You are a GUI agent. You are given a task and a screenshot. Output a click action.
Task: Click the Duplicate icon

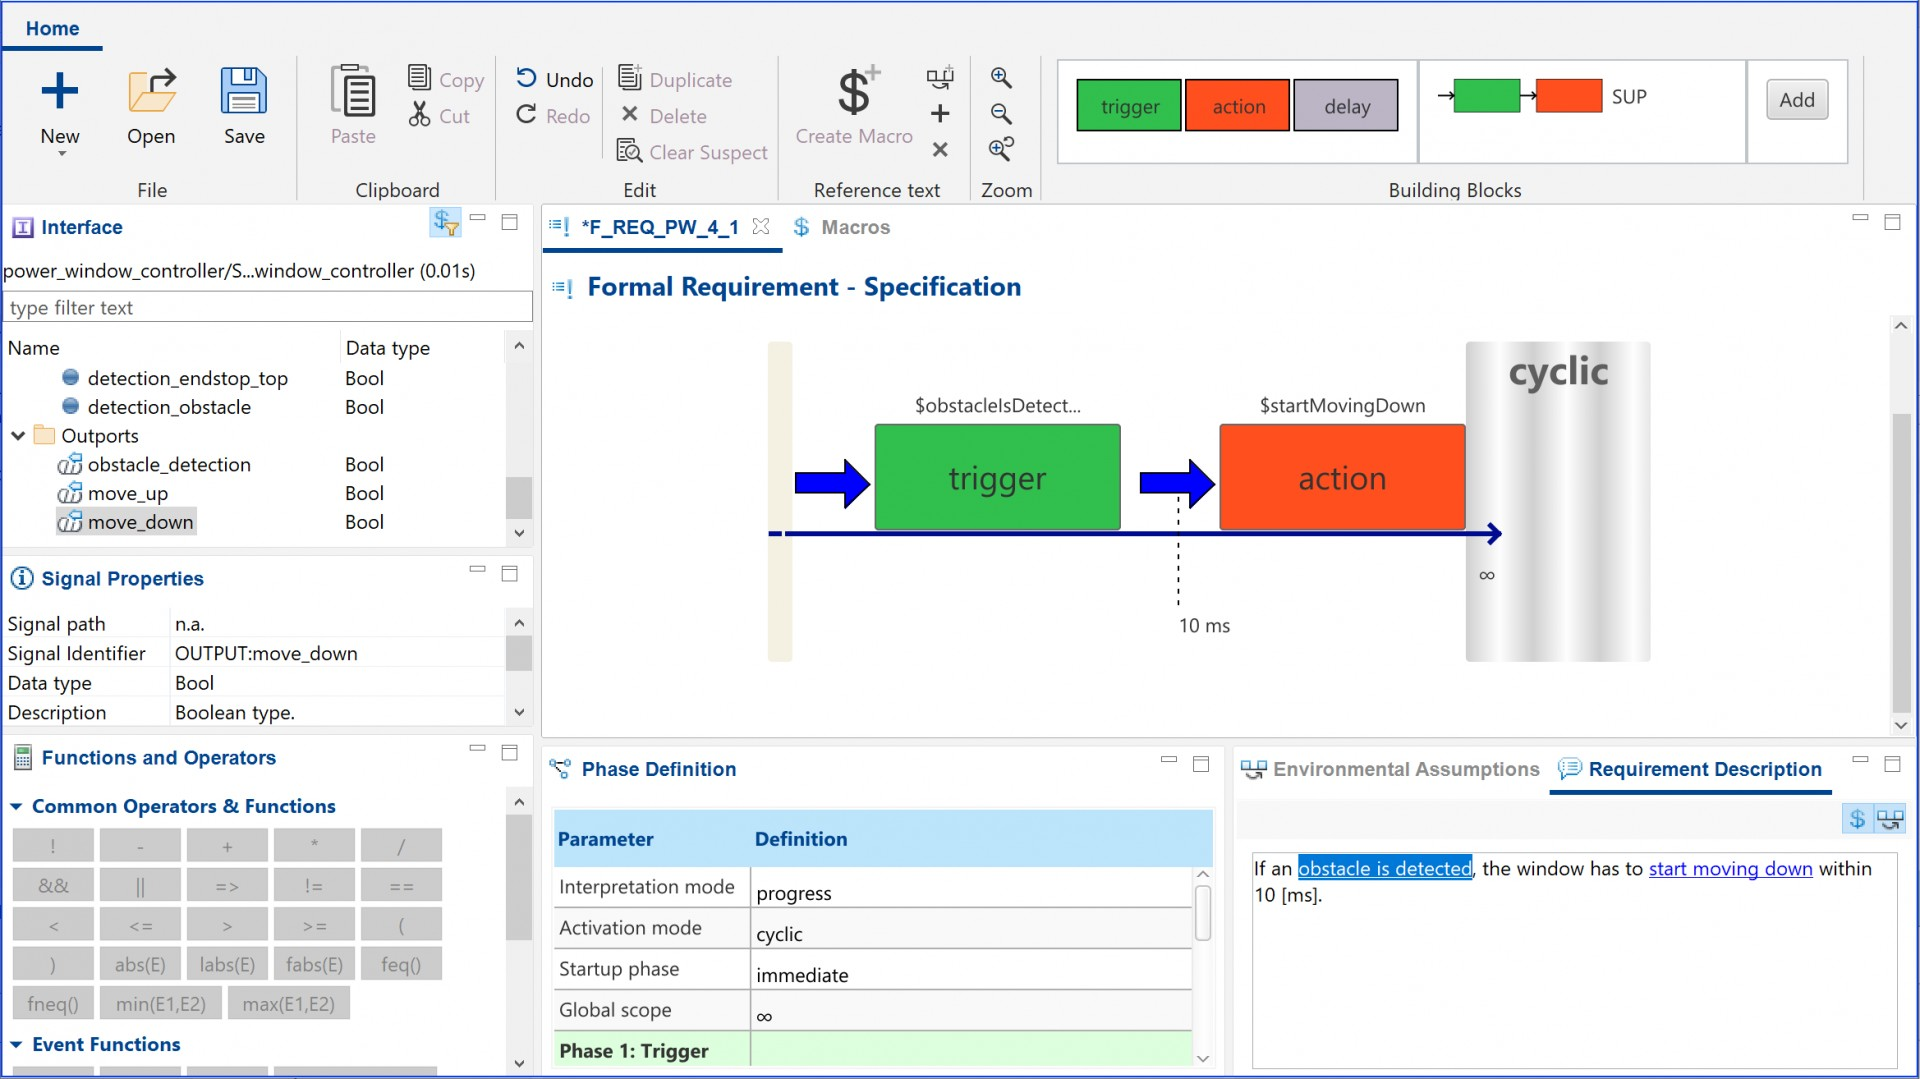(x=629, y=78)
